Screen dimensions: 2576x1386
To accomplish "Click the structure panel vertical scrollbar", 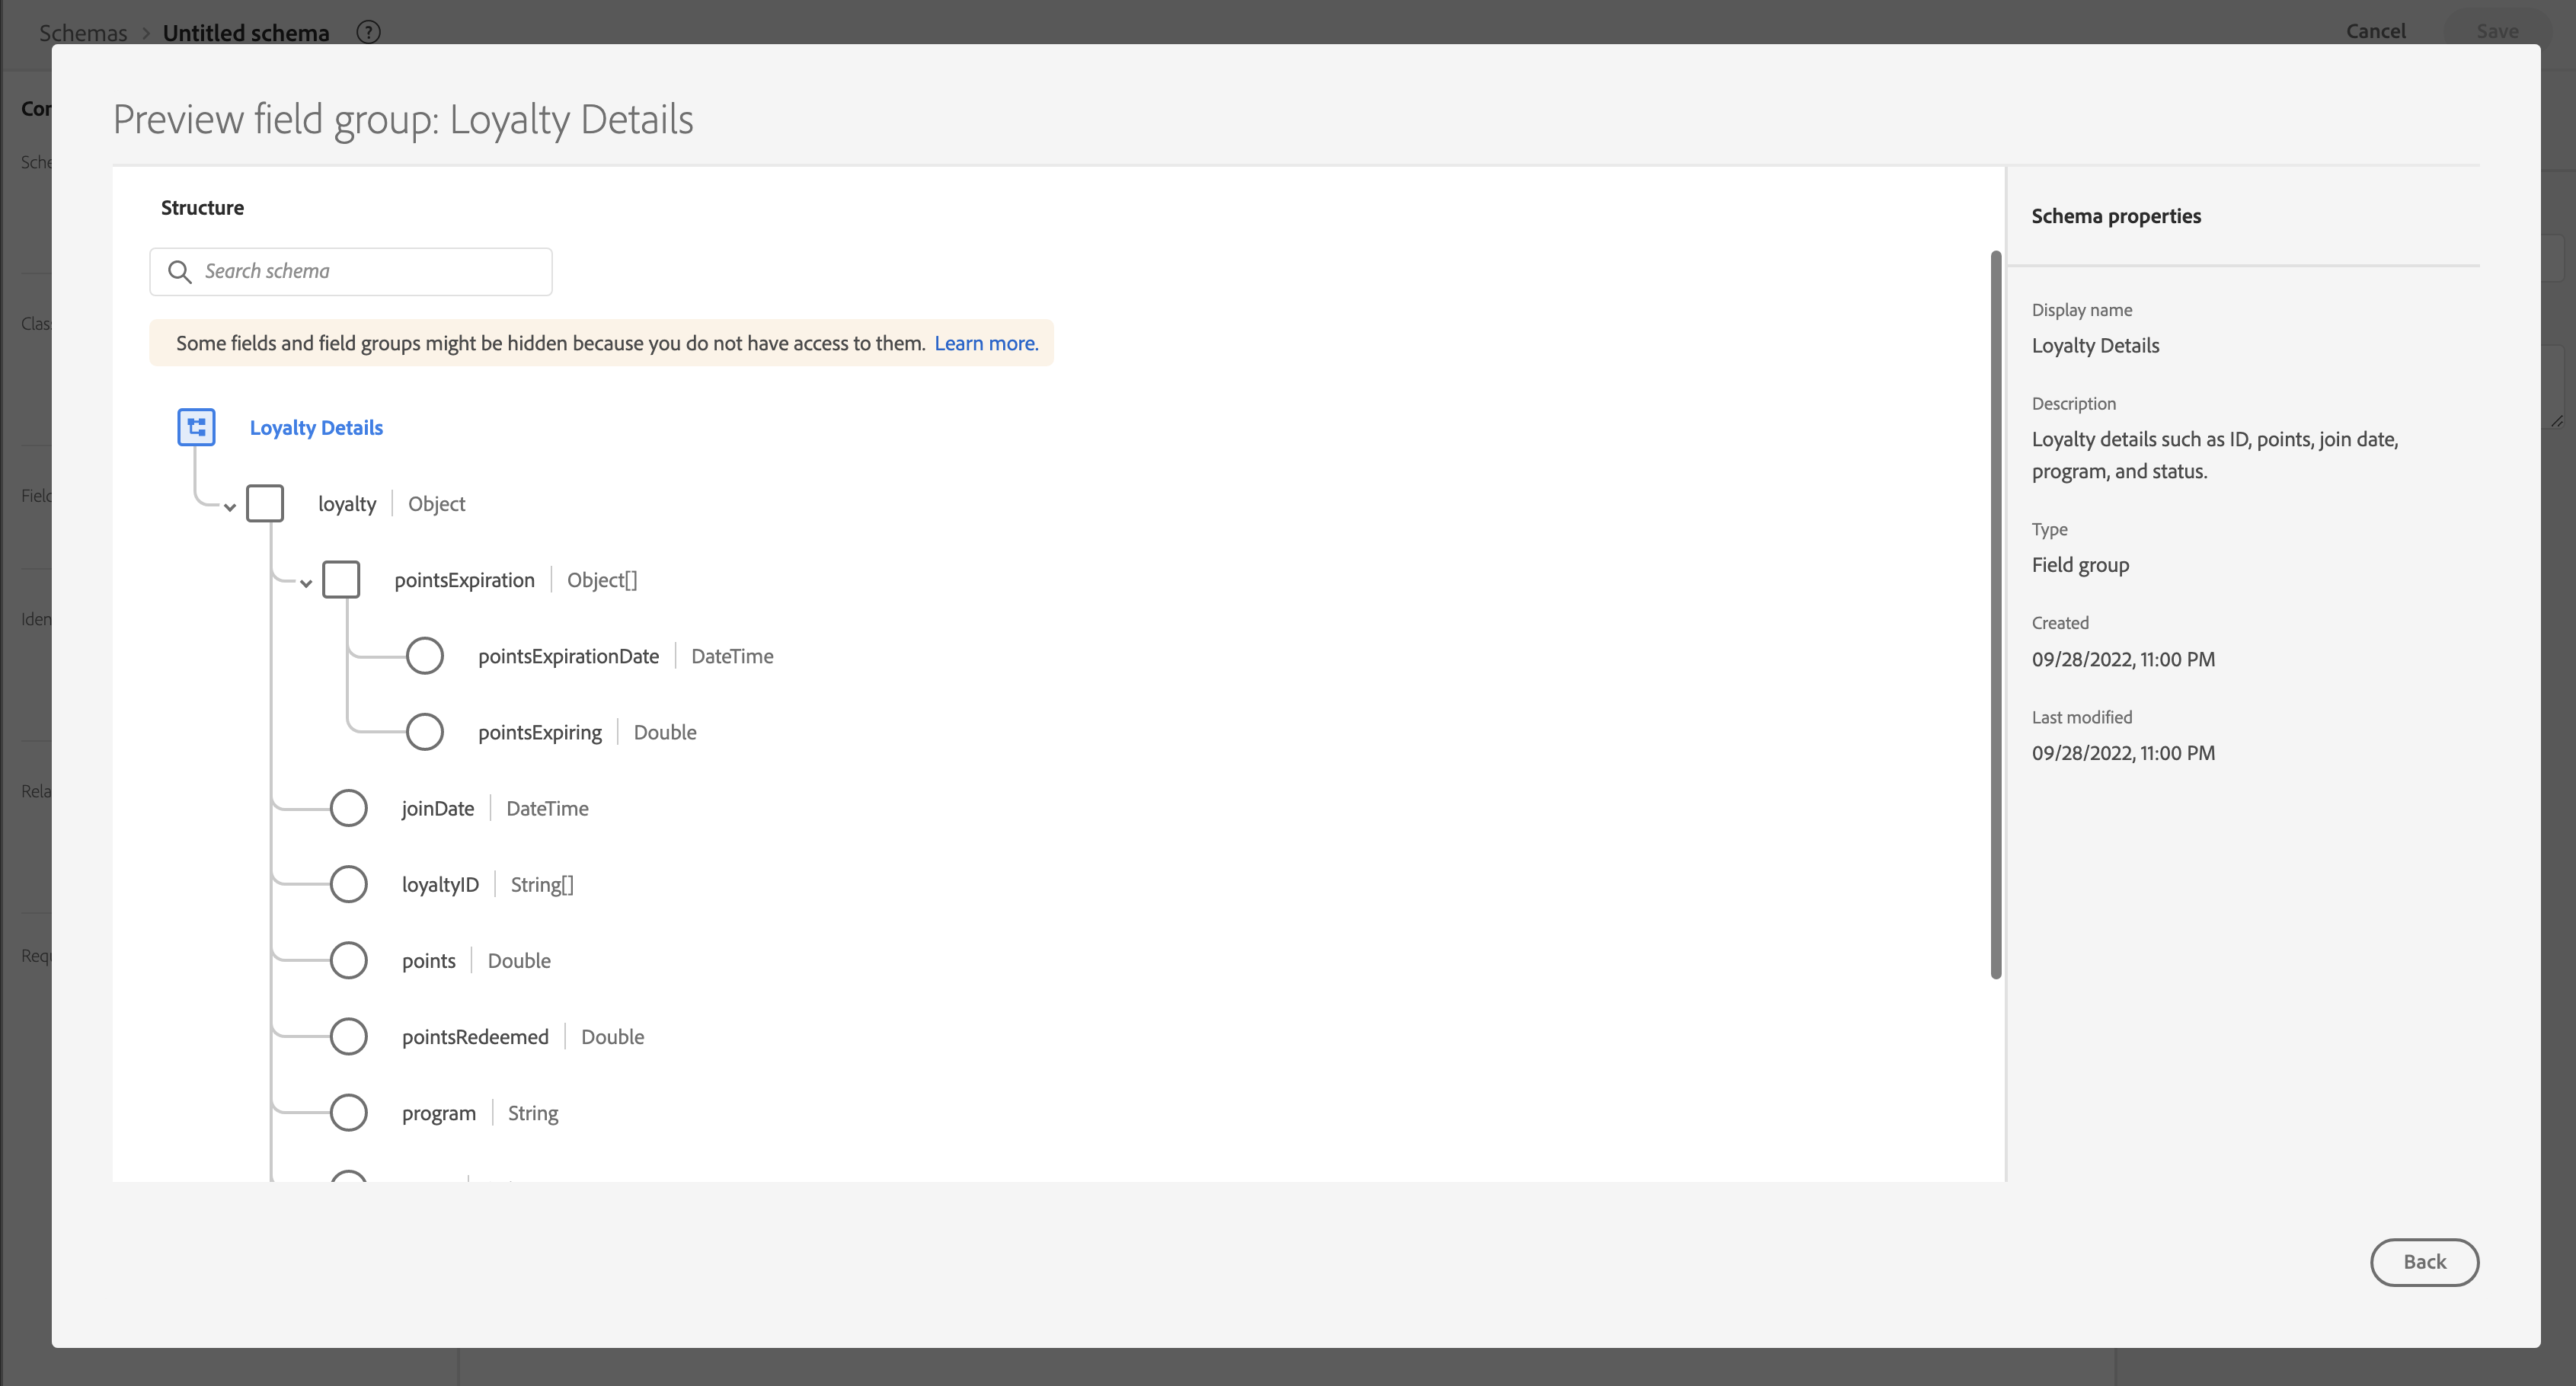I will point(1996,614).
